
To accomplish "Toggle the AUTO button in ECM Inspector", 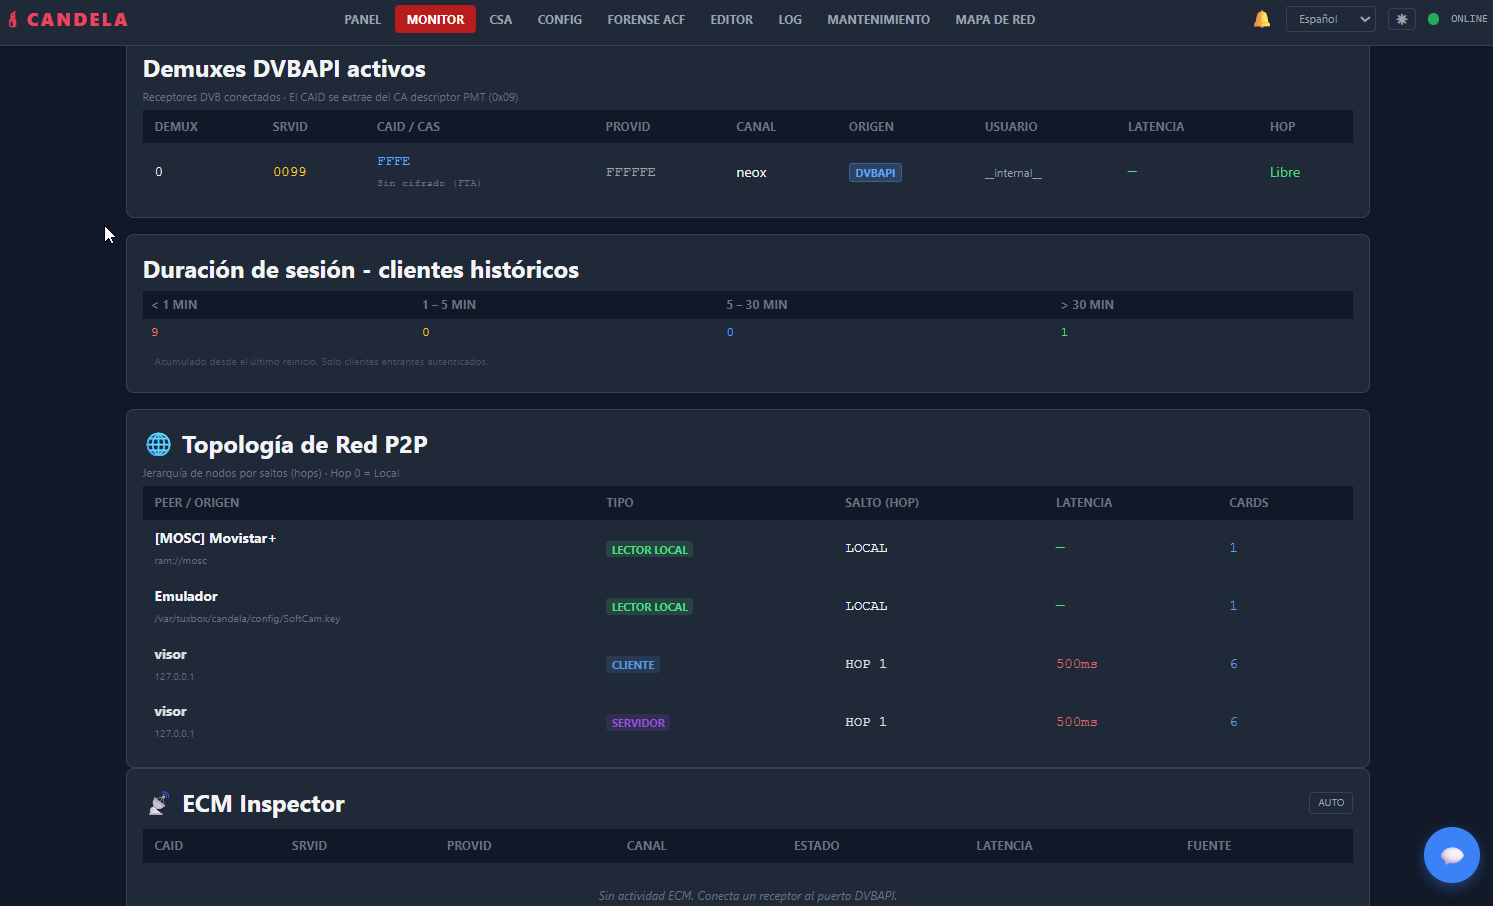I will [1331, 803].
